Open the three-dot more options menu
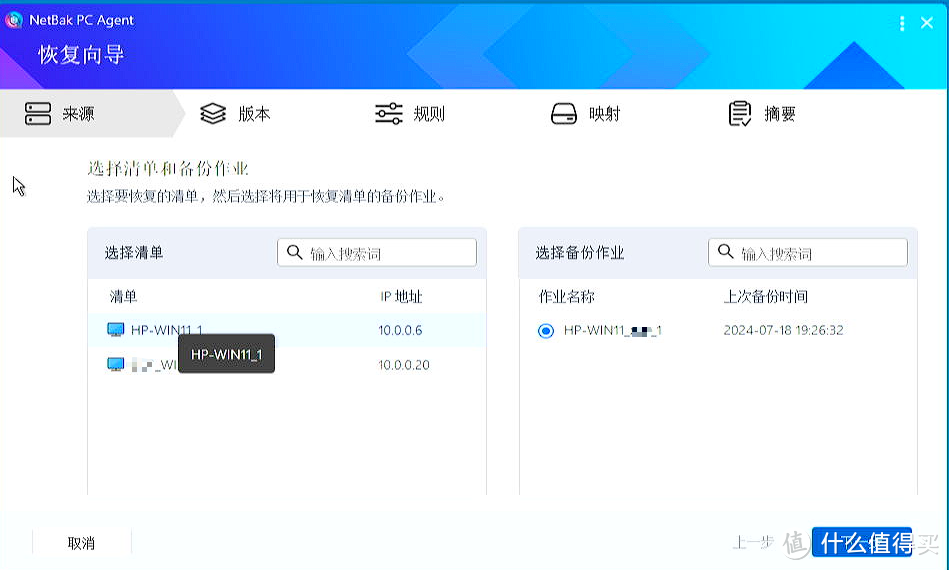 pyautogui.click(x=902, y=23)
